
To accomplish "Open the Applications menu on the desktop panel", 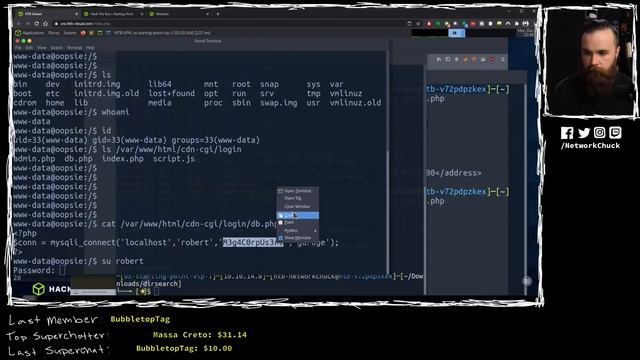I will pyautogui.click(x=30, y=33).
